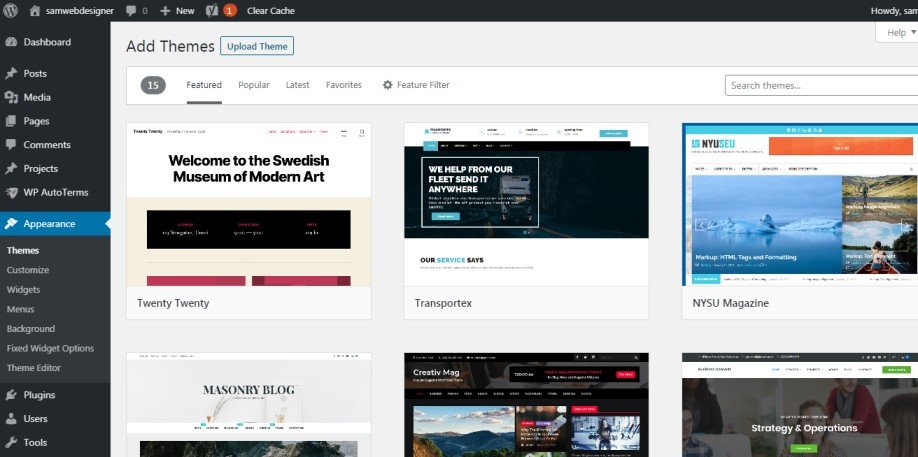Select the Masonry Blog theme thumbnail
This screenshot has width=918, height=457.
click(249, 405)
